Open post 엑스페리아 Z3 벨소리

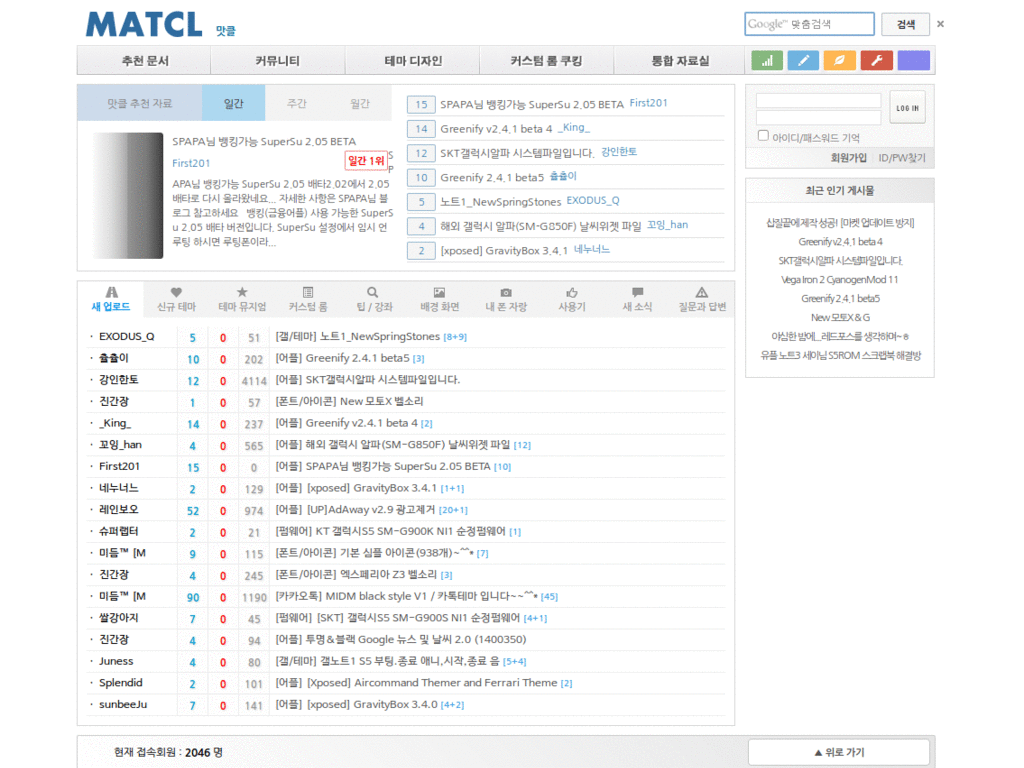pyautogui.click(x=356, y=574)
